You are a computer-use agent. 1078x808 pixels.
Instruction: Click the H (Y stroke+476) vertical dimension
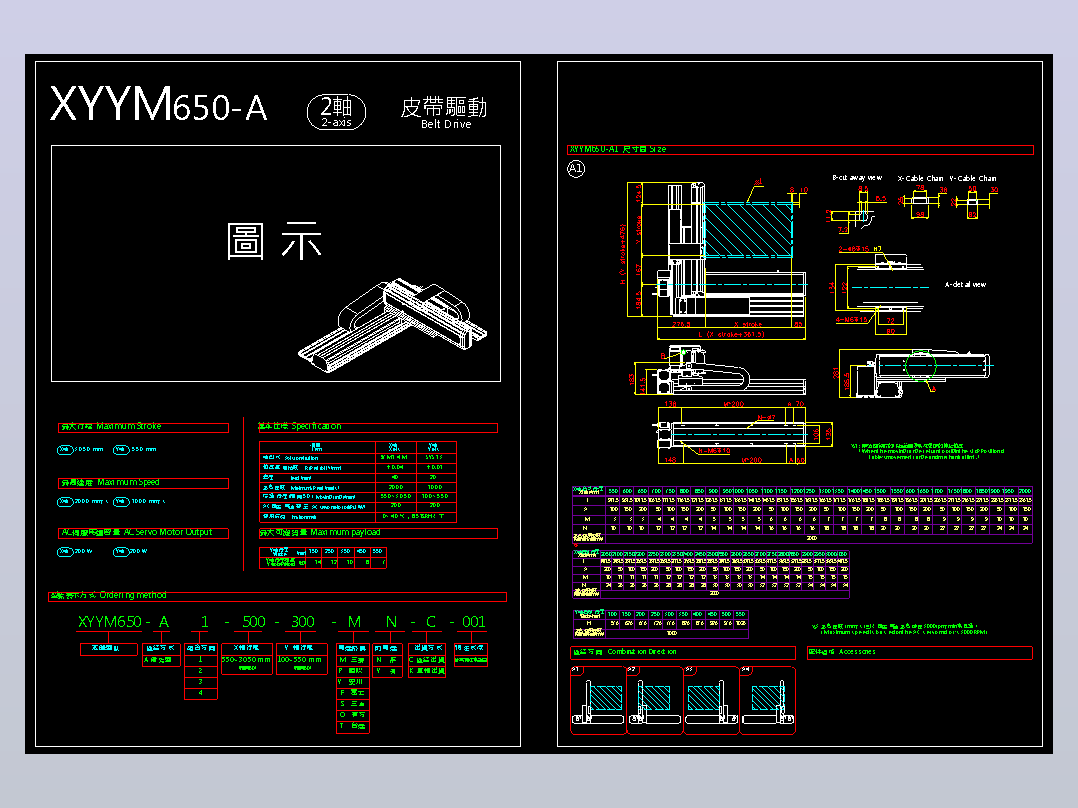[x=622, y=254]
